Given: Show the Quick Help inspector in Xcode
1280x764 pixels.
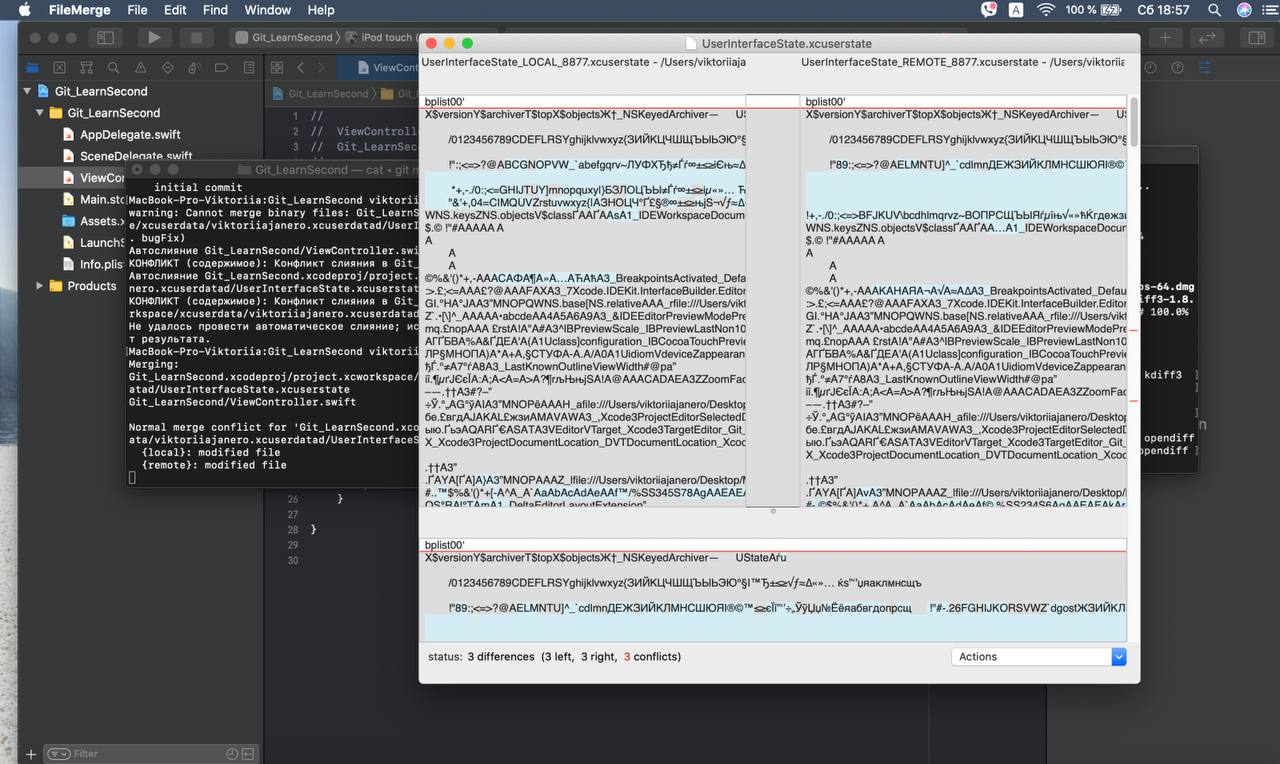Looking at the screenshot, I should coord(1177,68).
